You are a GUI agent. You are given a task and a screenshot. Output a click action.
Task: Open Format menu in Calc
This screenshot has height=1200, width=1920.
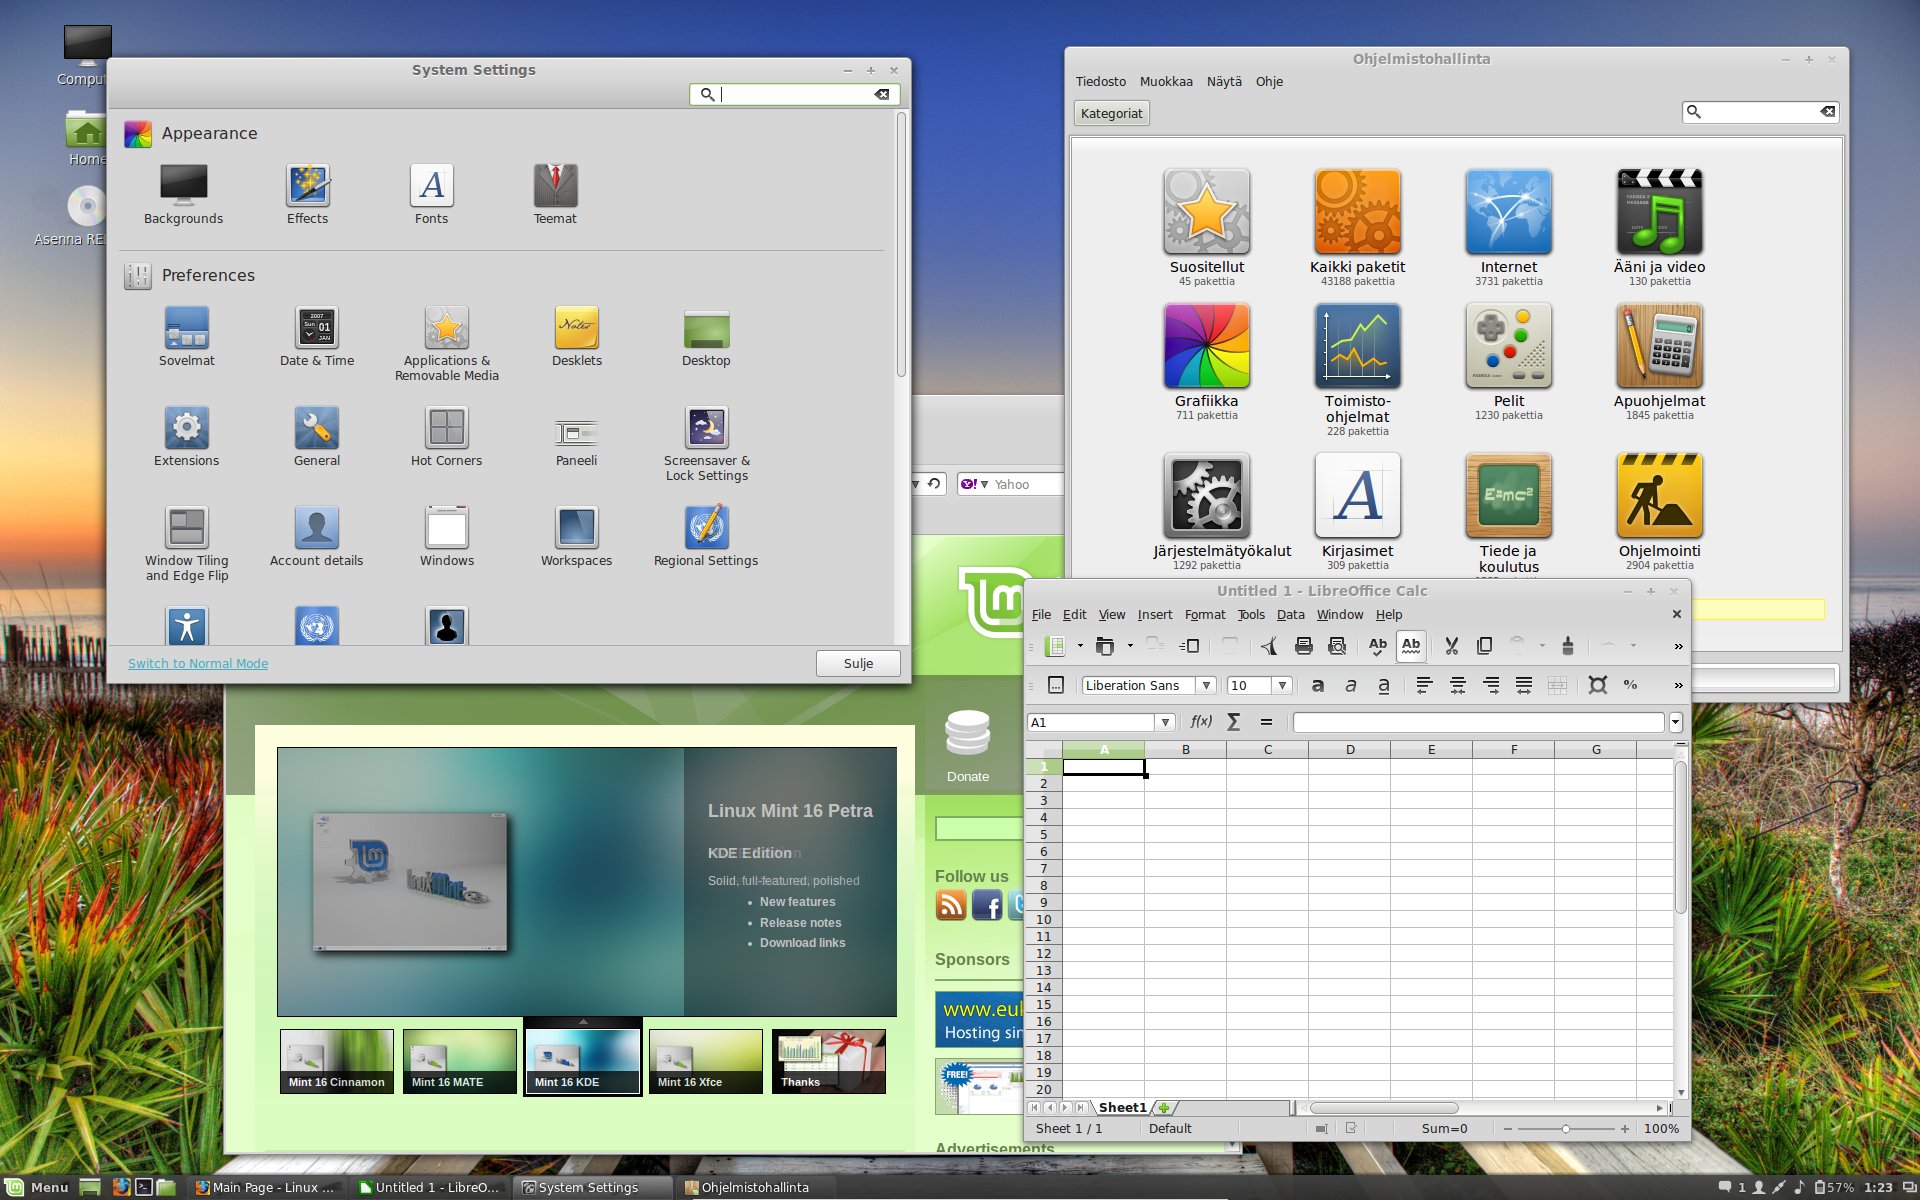coord(1205,614)
